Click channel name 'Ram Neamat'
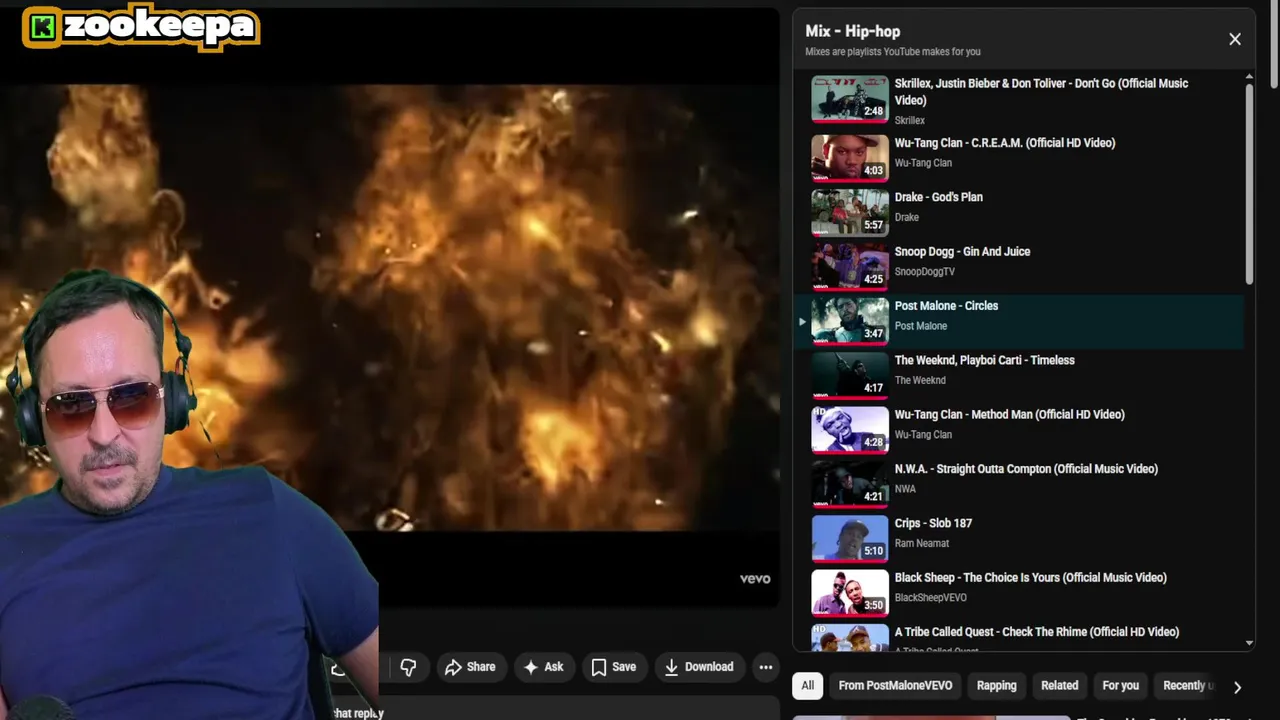1280x720 pixels. click(922, 543)
